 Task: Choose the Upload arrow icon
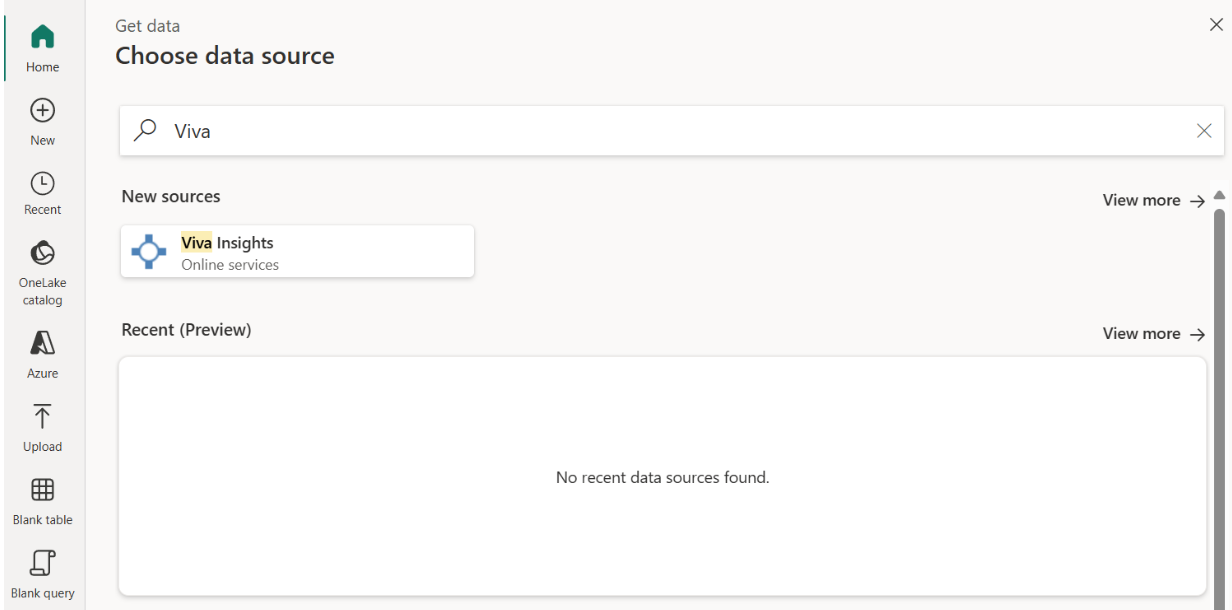[42, 416]
